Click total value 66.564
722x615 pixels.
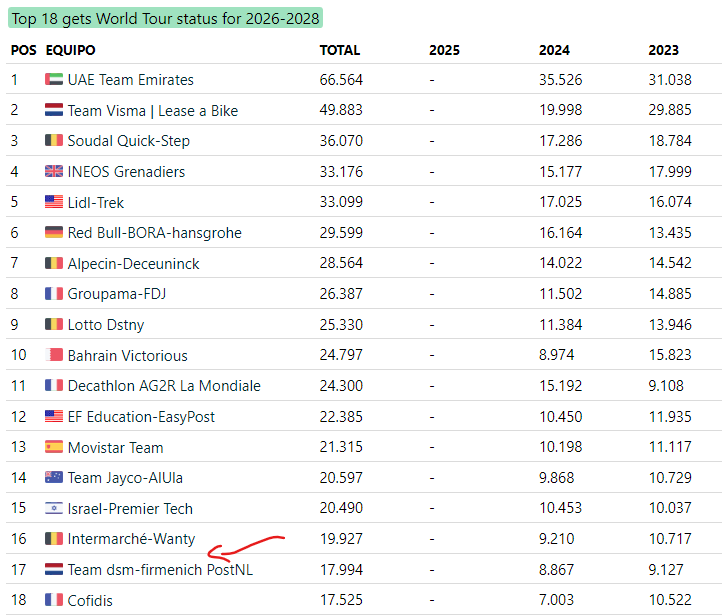341,80
